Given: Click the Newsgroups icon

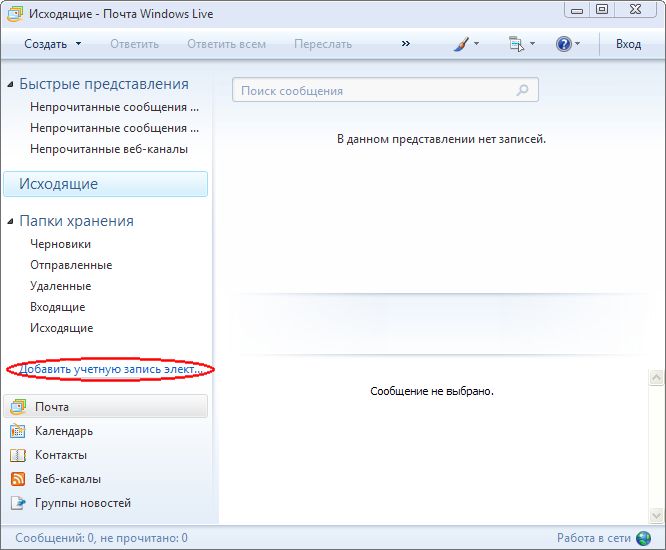Looking at the screenshot, I should click(x=18, y=503).
